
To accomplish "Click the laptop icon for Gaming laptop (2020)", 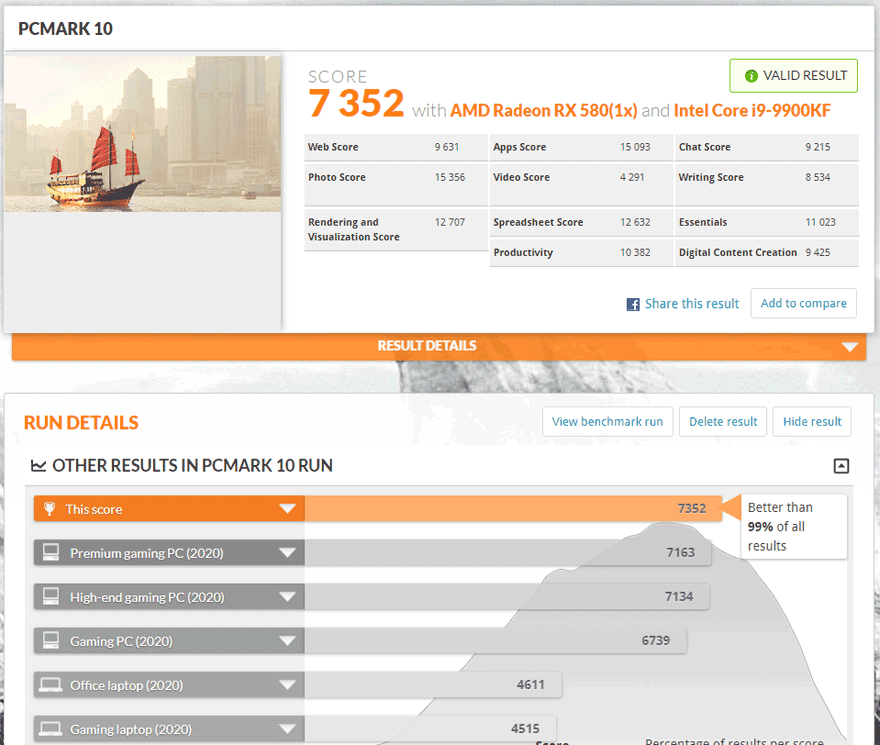I will click(x=51, y=728).
